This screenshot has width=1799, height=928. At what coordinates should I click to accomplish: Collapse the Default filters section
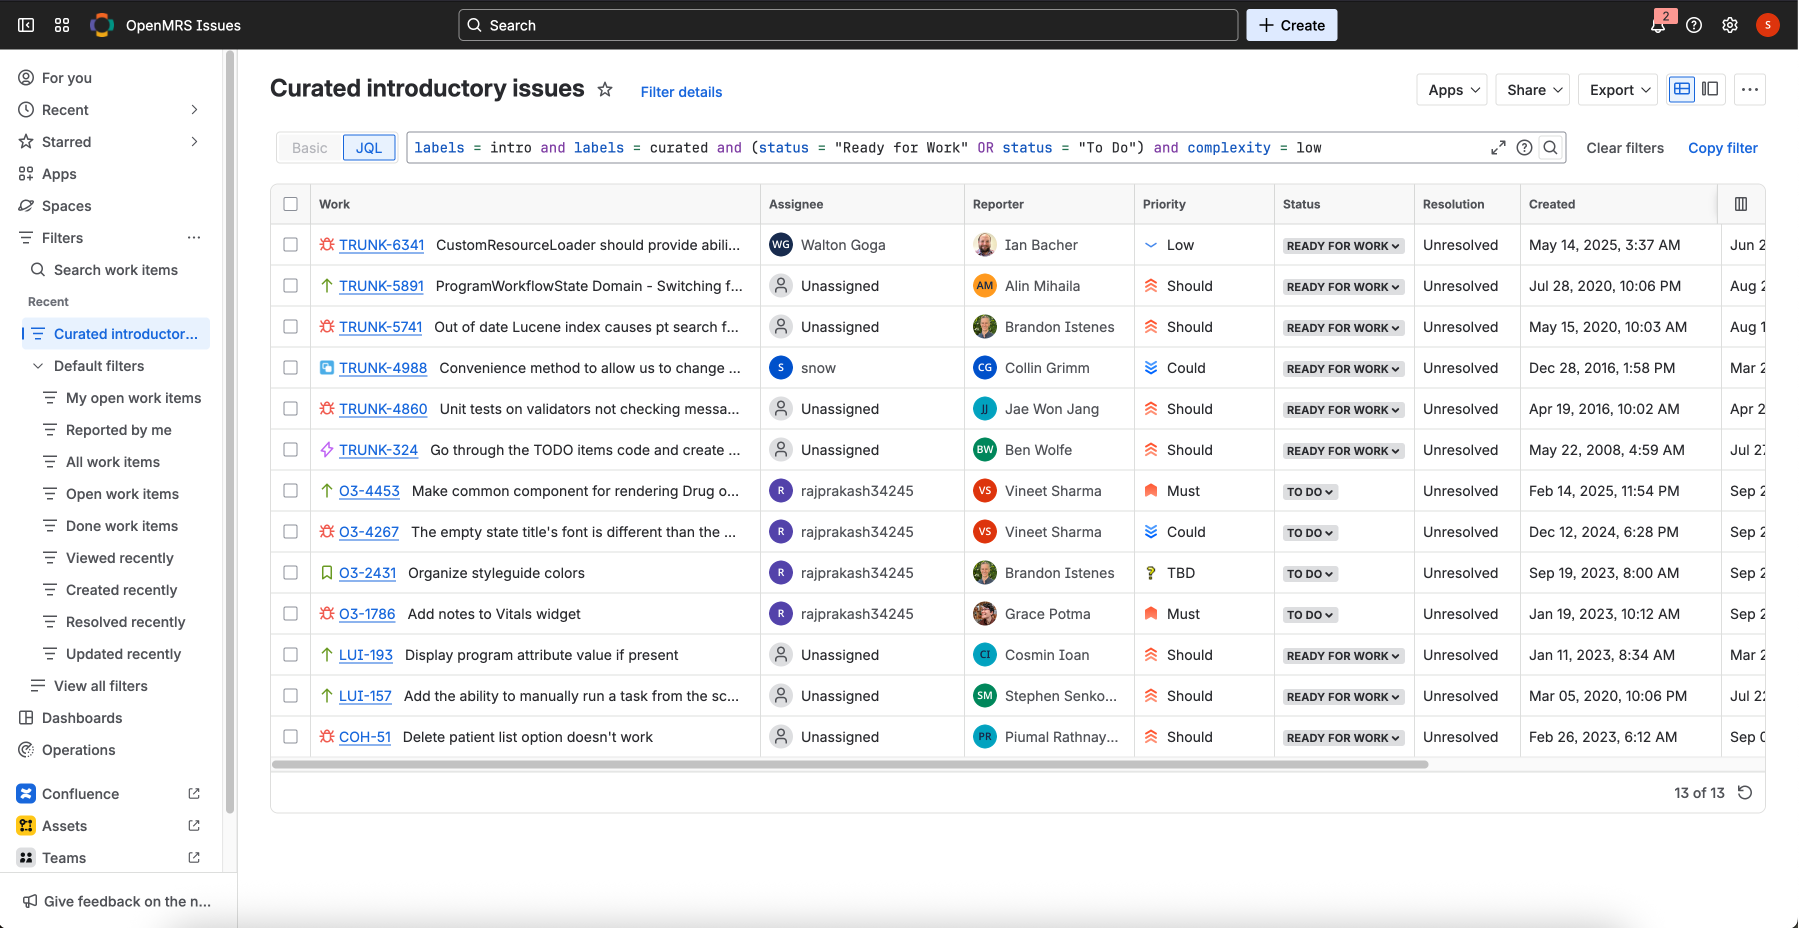pos(38,366)
